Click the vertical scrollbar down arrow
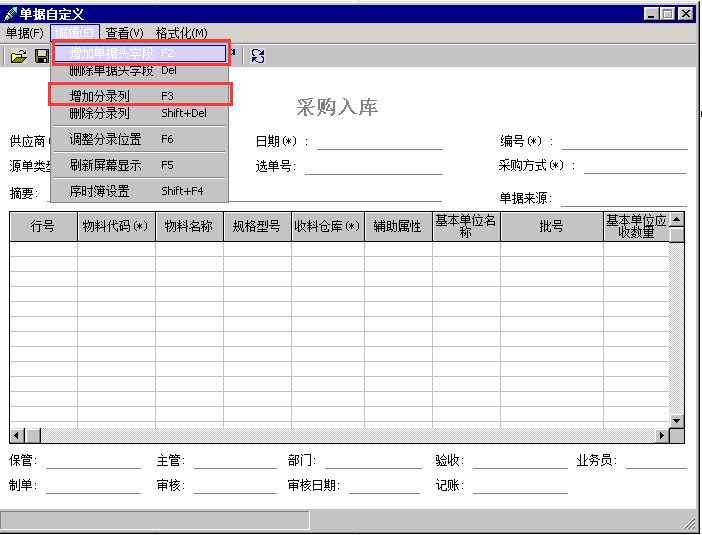The width and height of the screenshot is (702, 535). tap(677, 421)
